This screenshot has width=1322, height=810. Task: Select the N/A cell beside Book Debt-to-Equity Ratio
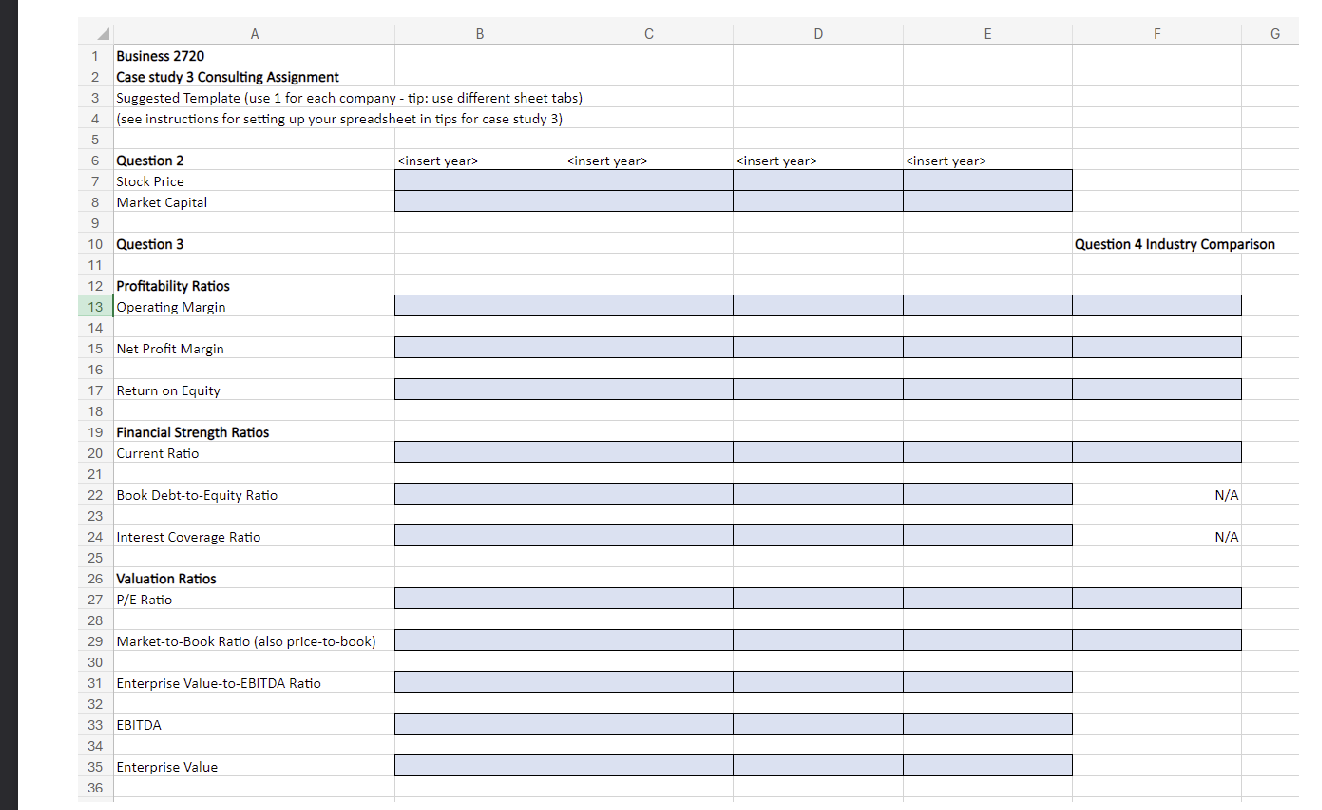(1157, 494)
